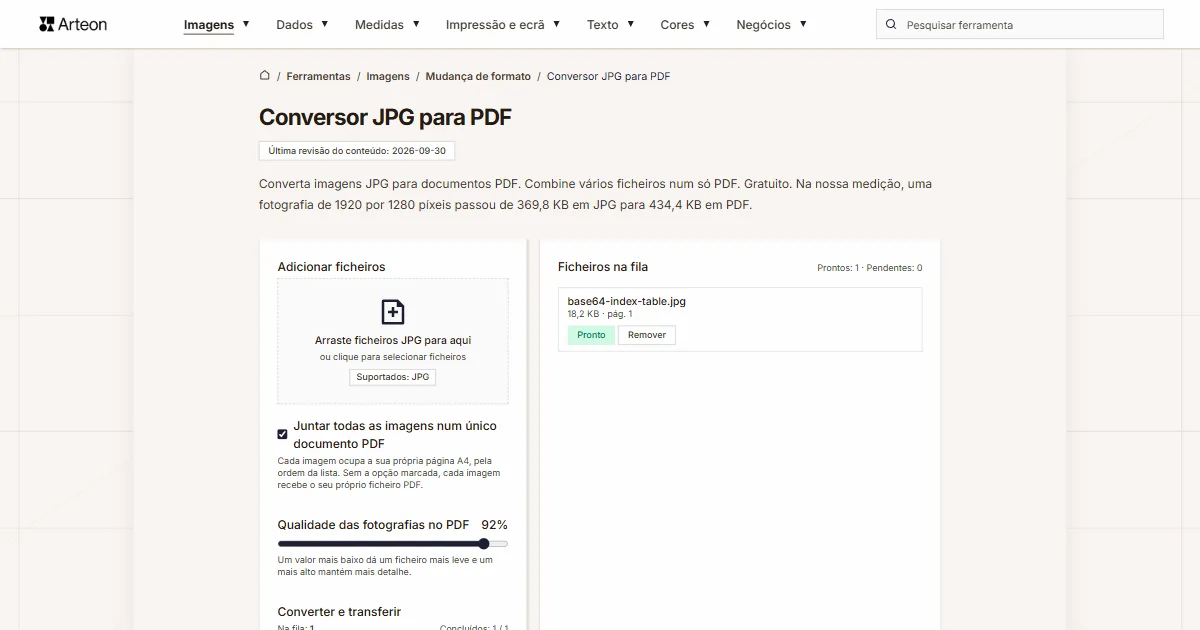
Task: Click Conversor JPG para PDF breadcrumb text
Action: (x=608, y=76)
